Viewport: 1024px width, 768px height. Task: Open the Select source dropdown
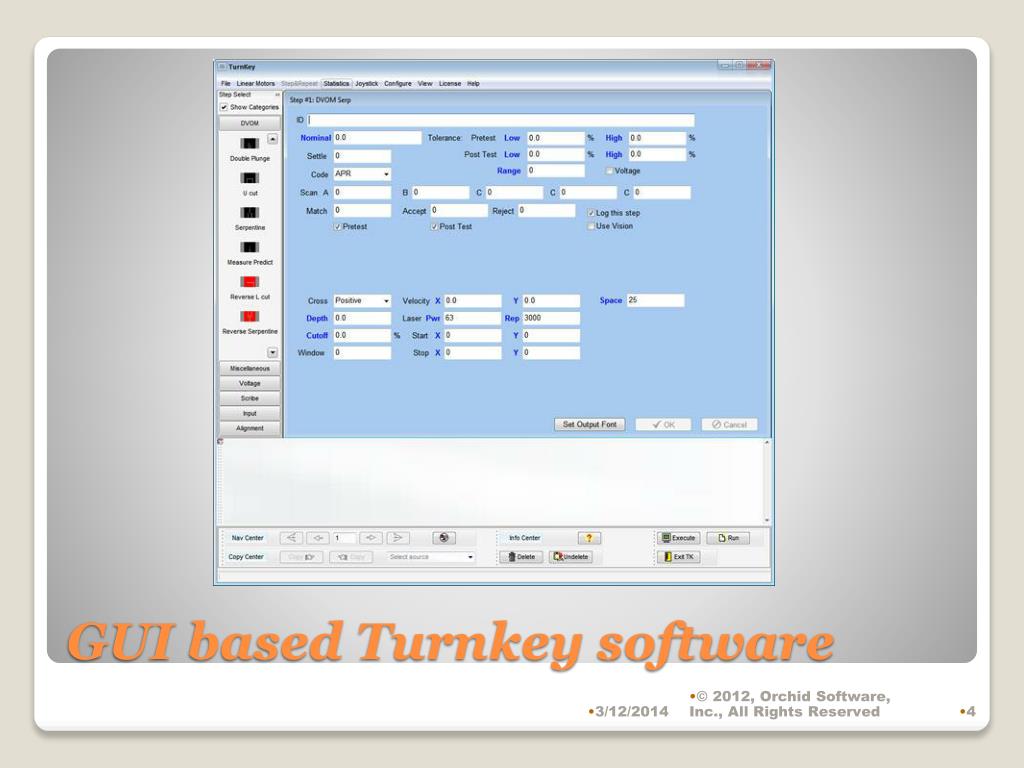[431, 557]
